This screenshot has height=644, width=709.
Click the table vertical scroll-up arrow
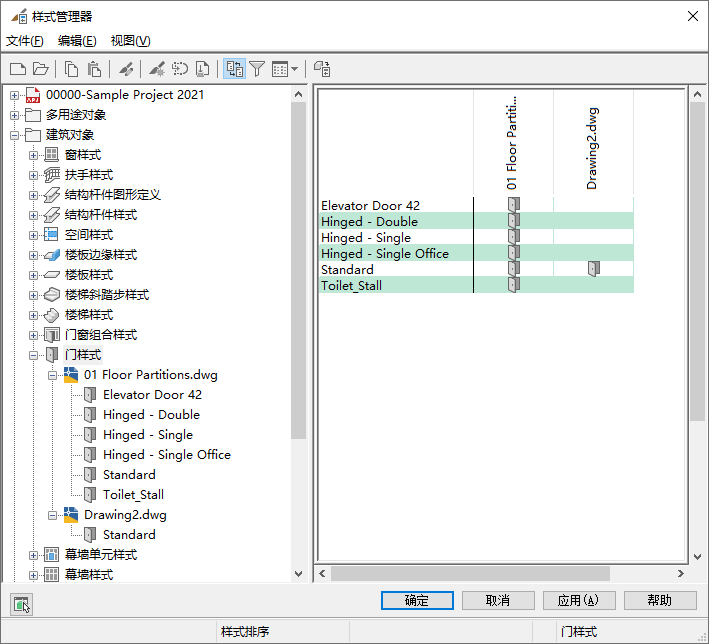pos(698,94)
